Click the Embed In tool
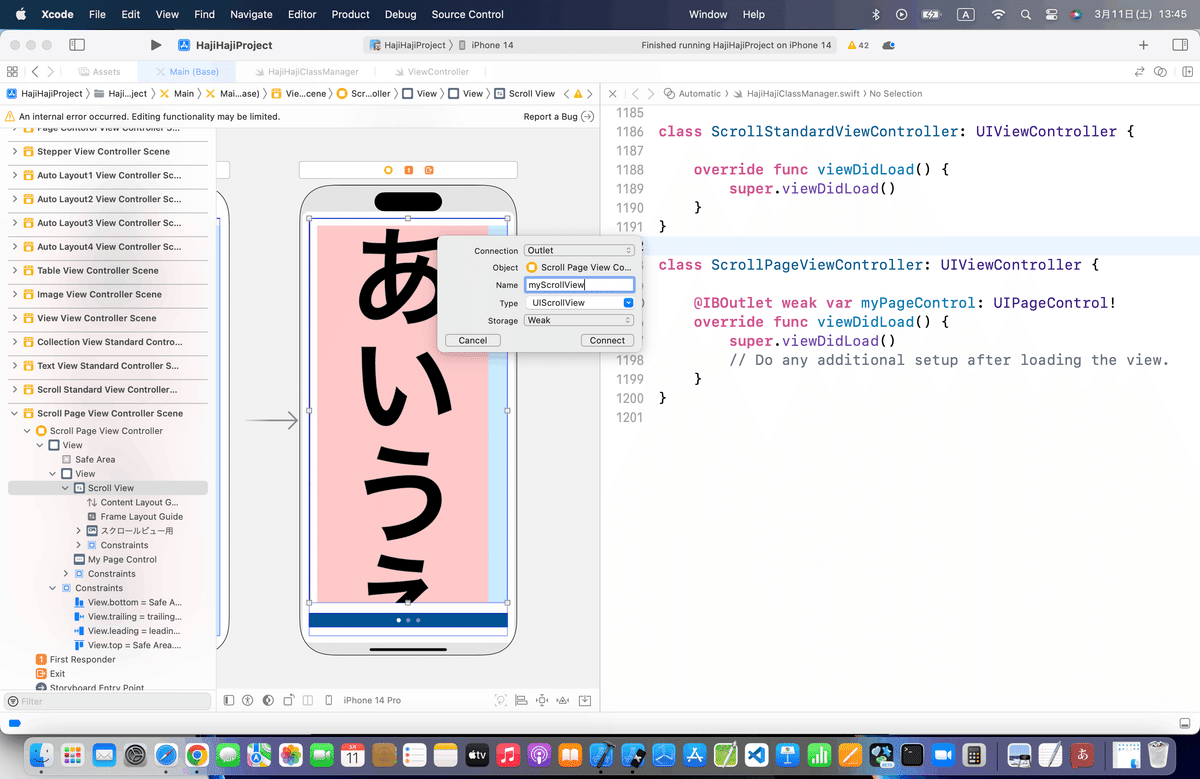 pyautogui.click(x=585, y=700)
